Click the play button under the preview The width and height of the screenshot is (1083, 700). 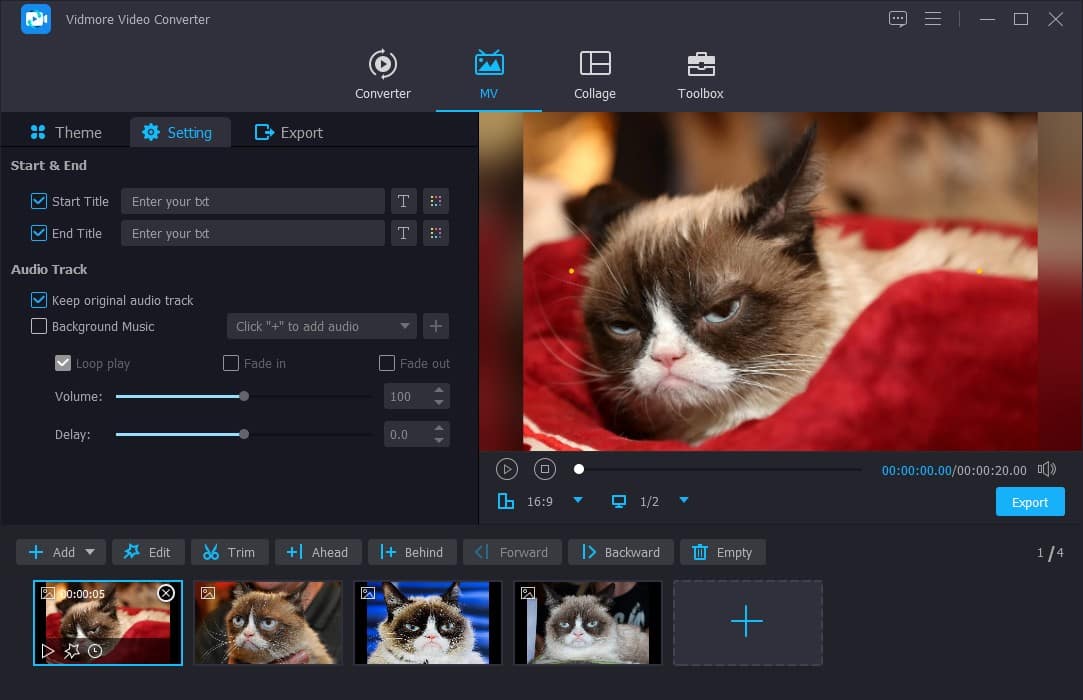pos(507,469)
